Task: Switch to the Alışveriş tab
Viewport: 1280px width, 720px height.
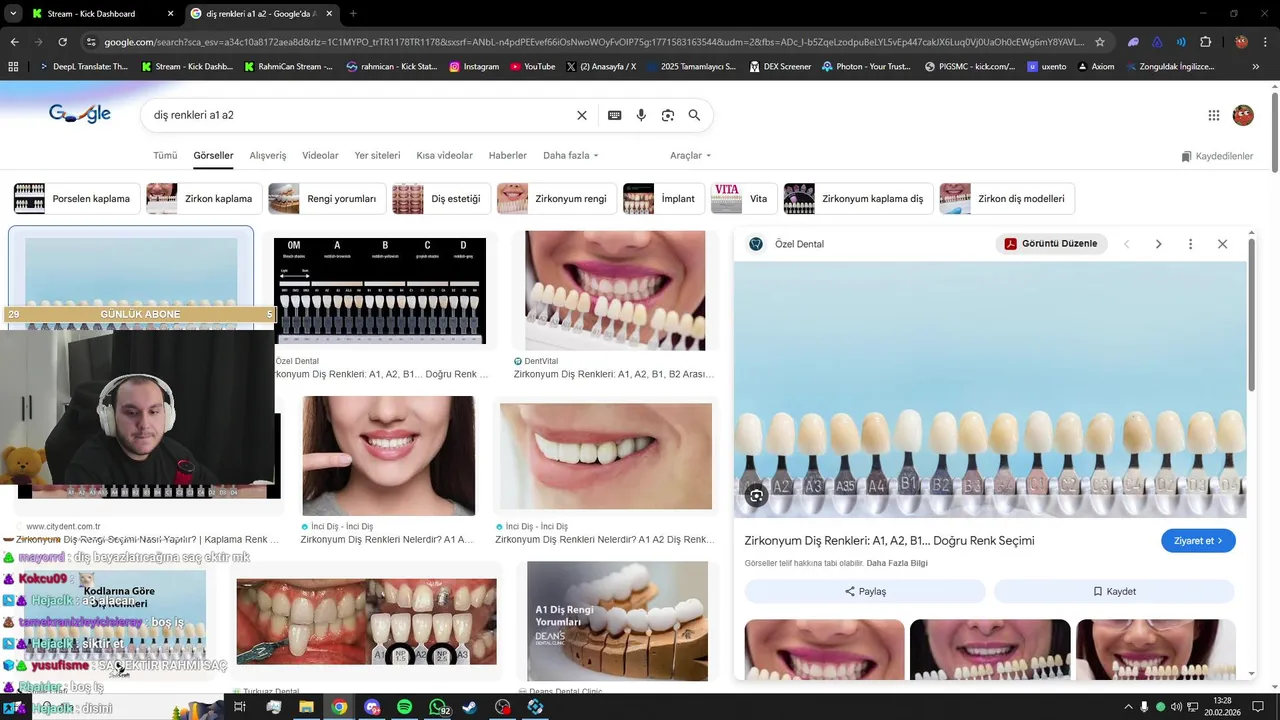Action: coord(268,156)
